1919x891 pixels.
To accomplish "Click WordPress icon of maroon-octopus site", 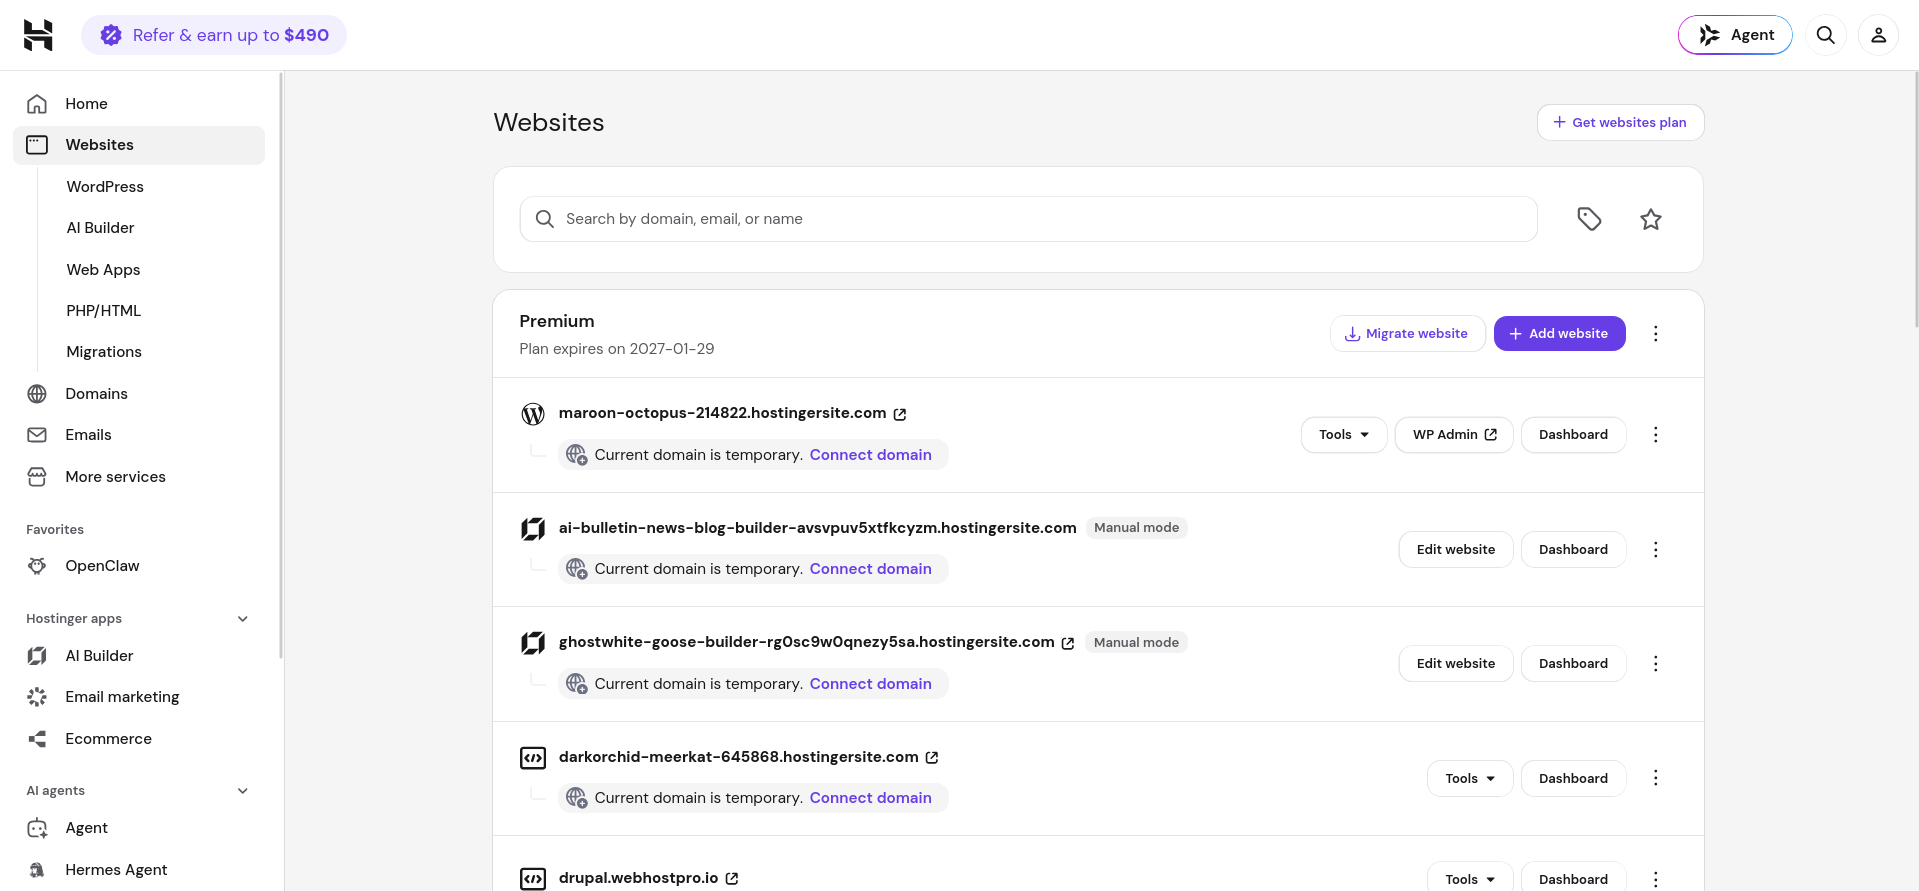I will [533, 414].
